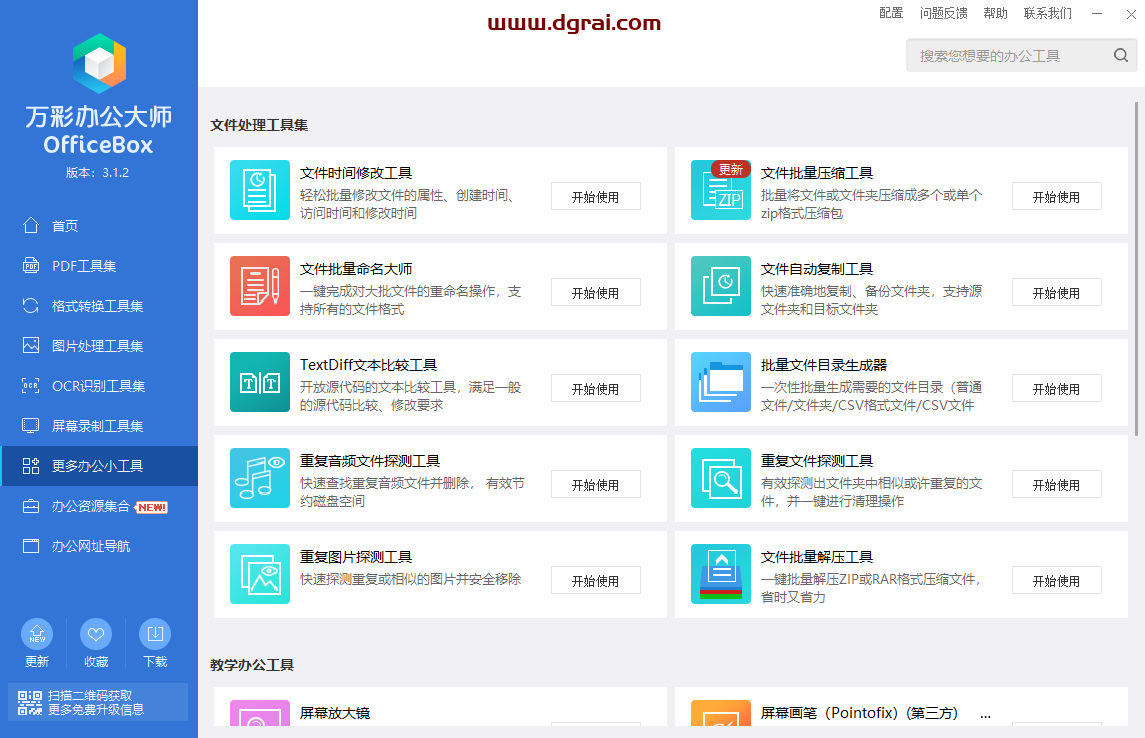Click 开始使用 for 批量文件目录生成器
Viewport: 1145px width, 738px height.
pyautogui.click(x=1057, y=388)
